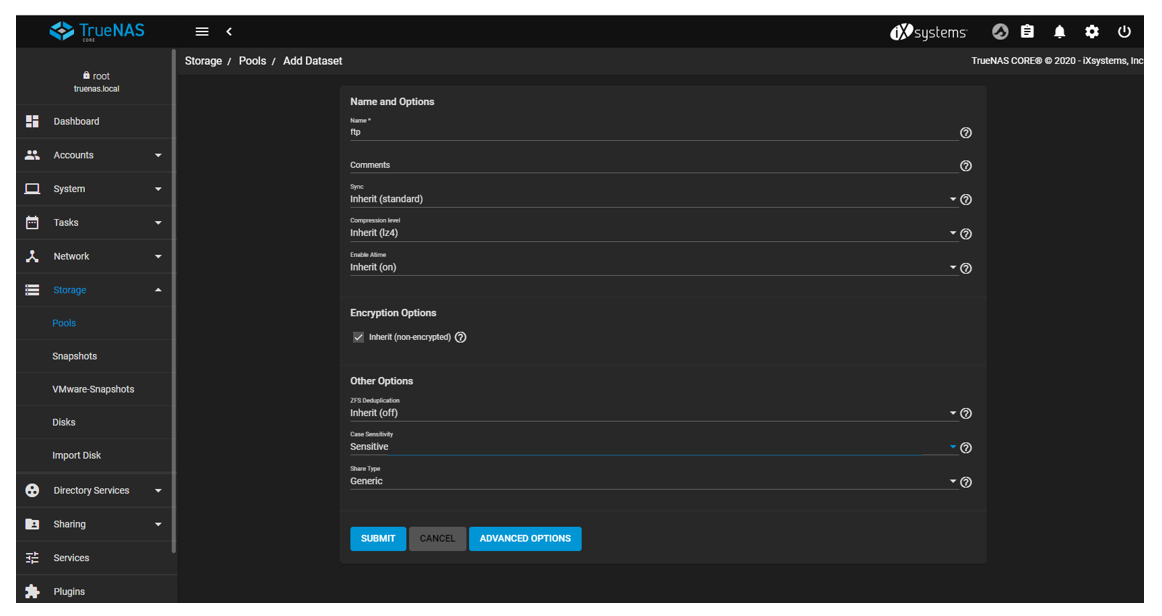Show help for the Name field

pos(966,133)
